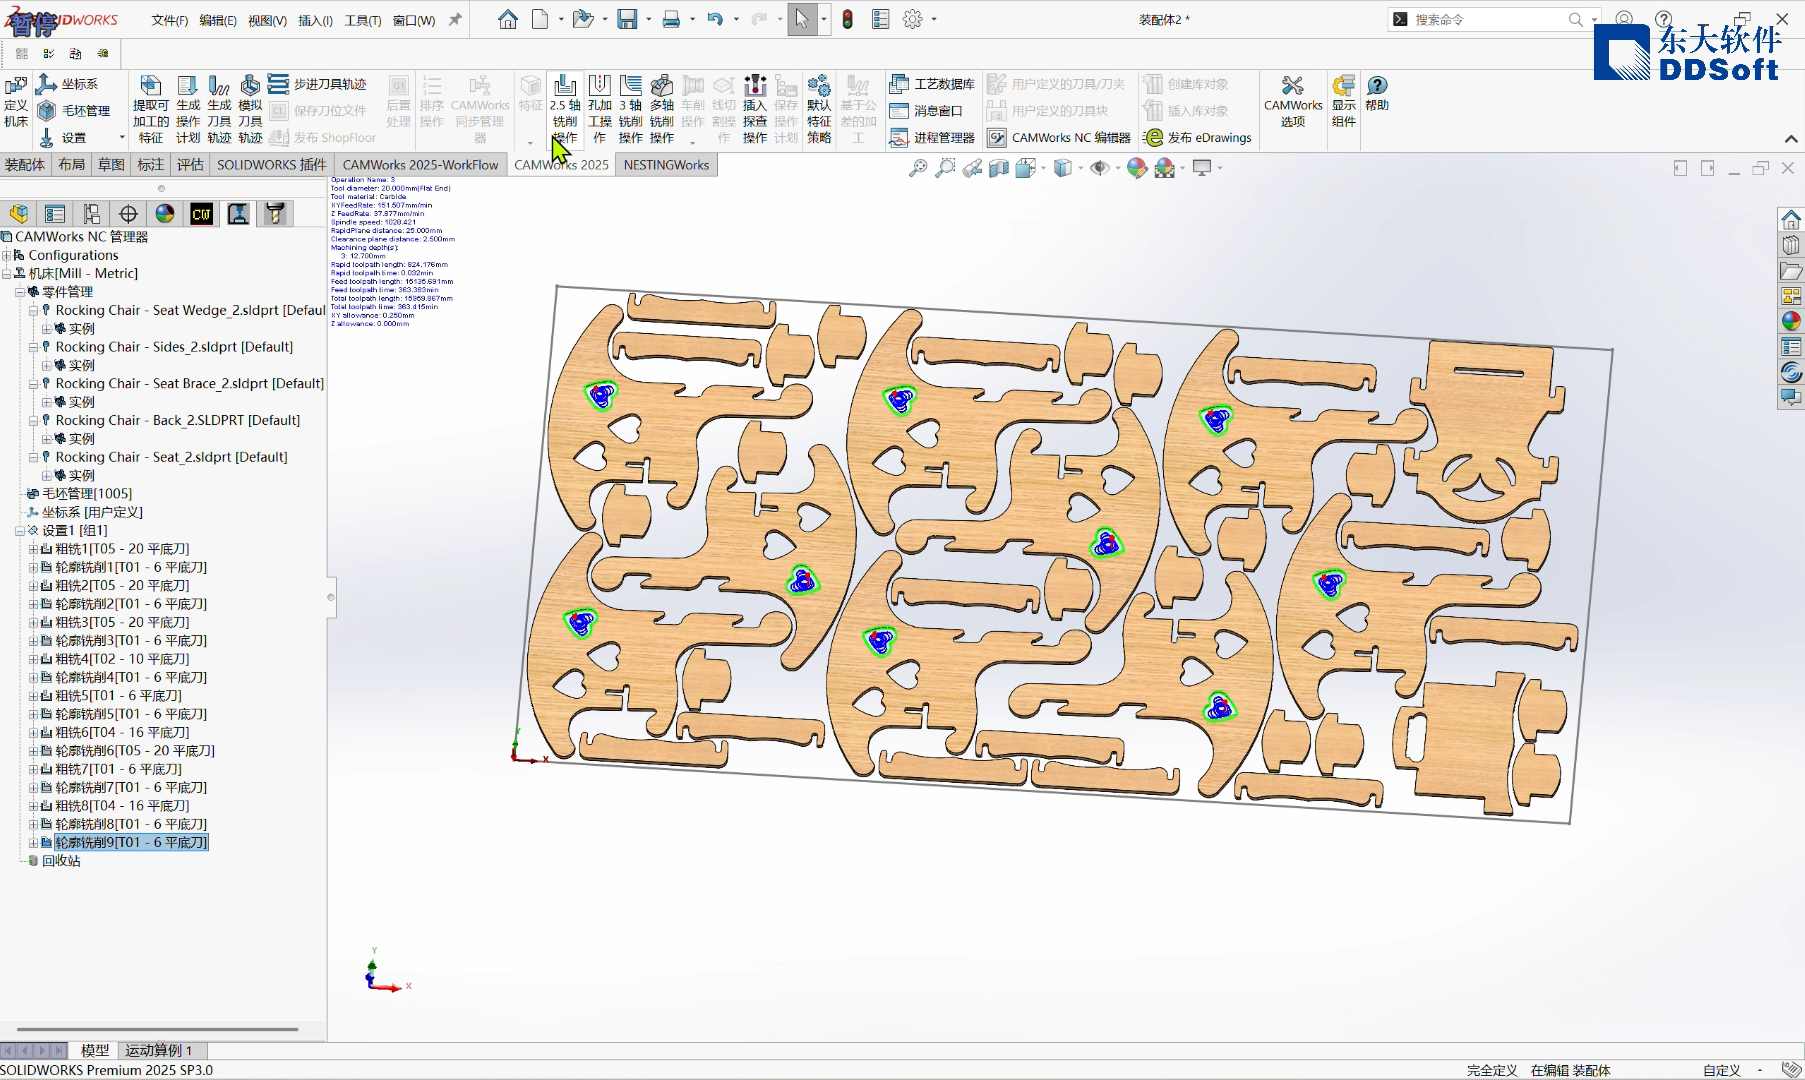
Task: Click 生成操作计划 generate operation plan
Action: point(188,109)
